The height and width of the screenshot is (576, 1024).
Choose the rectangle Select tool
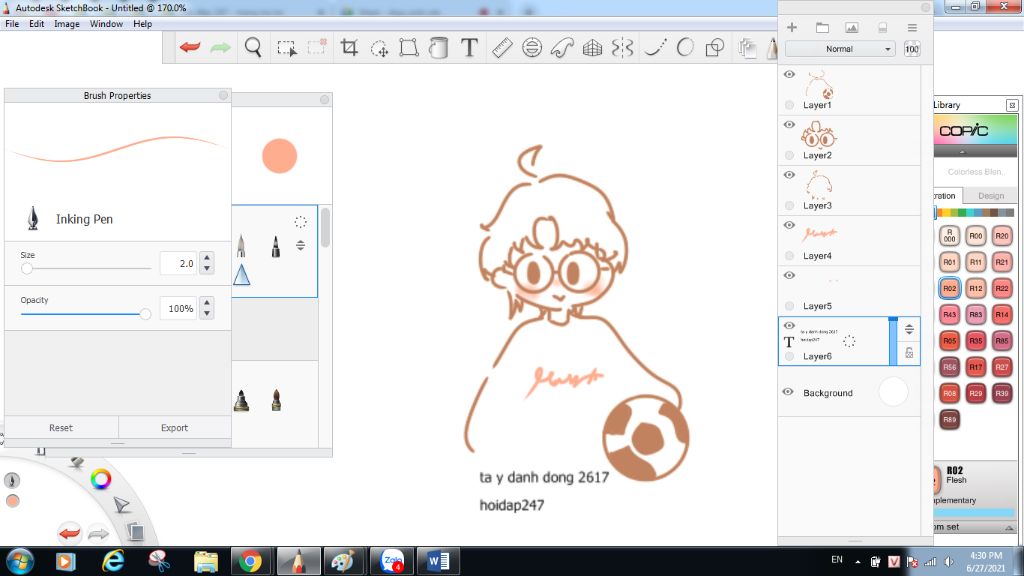pos(287,48)
